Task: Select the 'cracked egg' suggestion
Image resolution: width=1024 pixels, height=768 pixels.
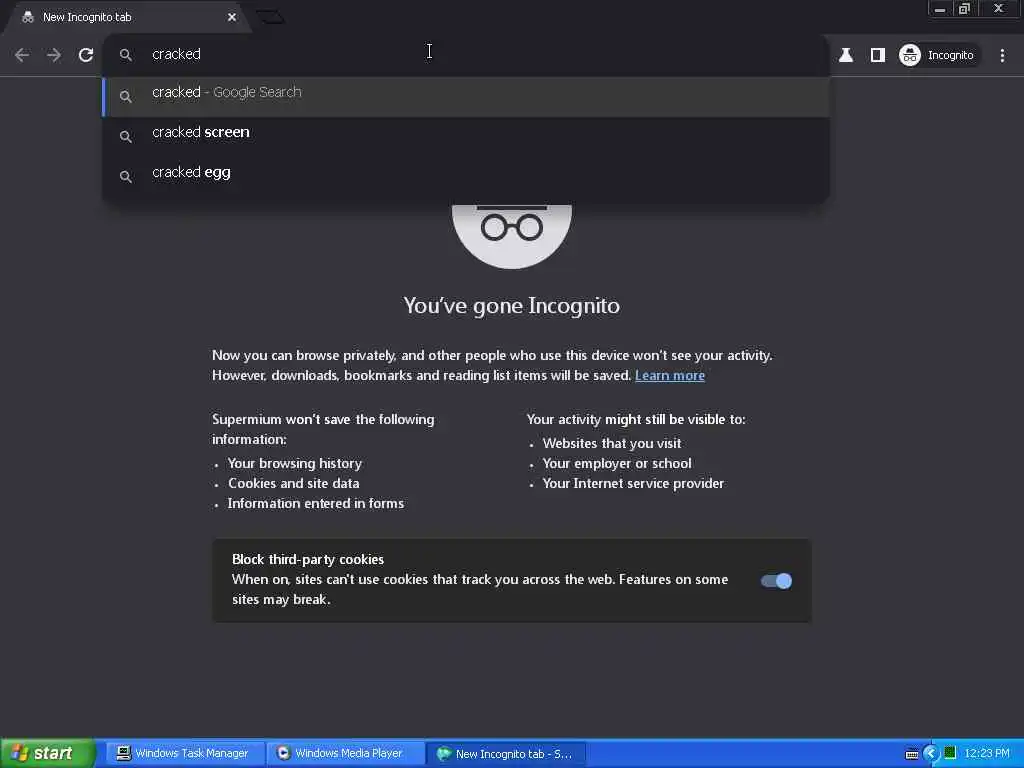Action: click(x=466, y=176)
